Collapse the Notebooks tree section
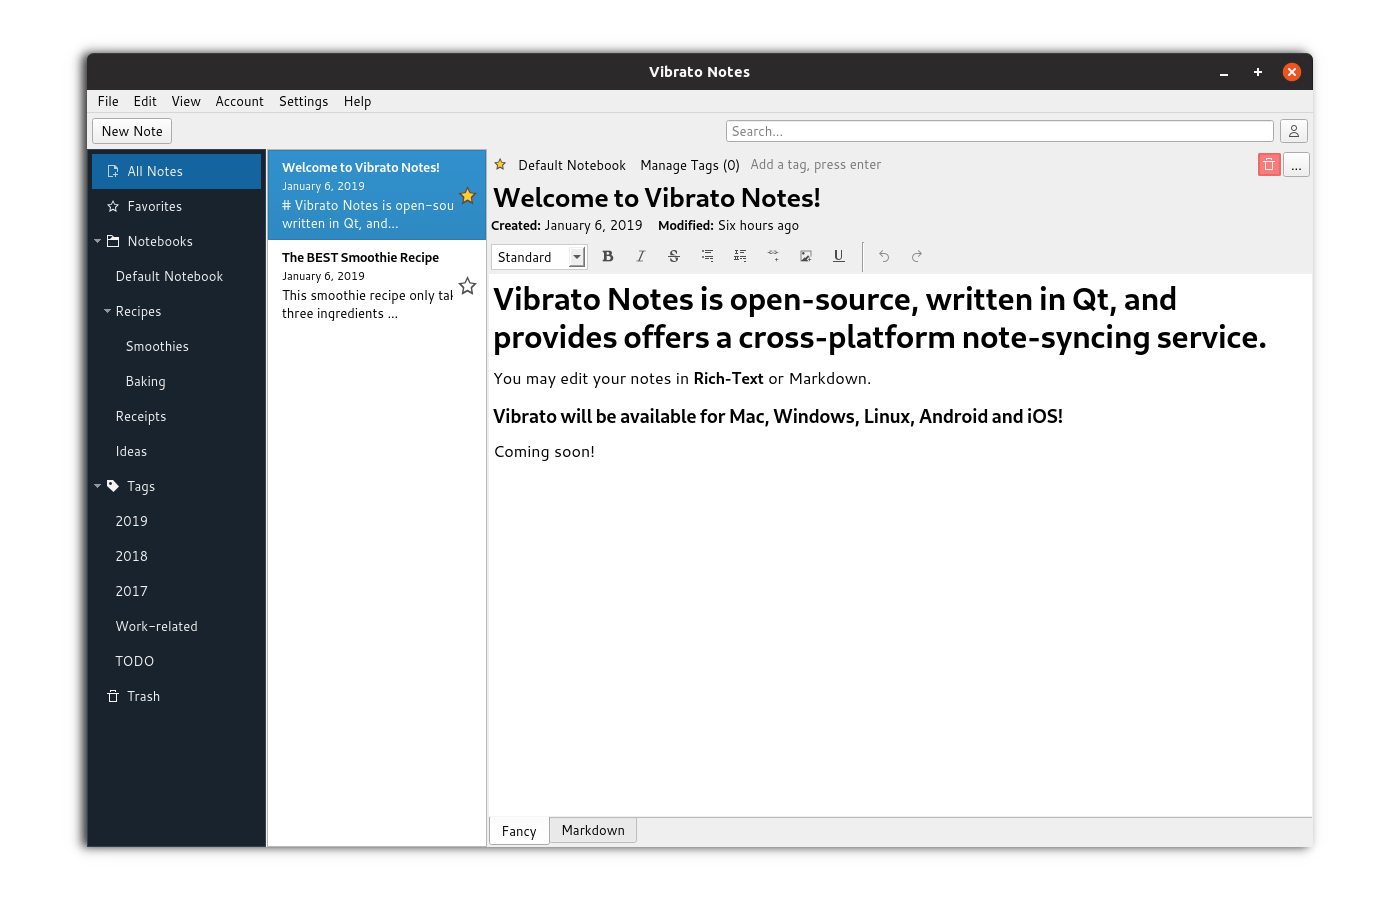 pyautogui.click(x=98, y=241)
